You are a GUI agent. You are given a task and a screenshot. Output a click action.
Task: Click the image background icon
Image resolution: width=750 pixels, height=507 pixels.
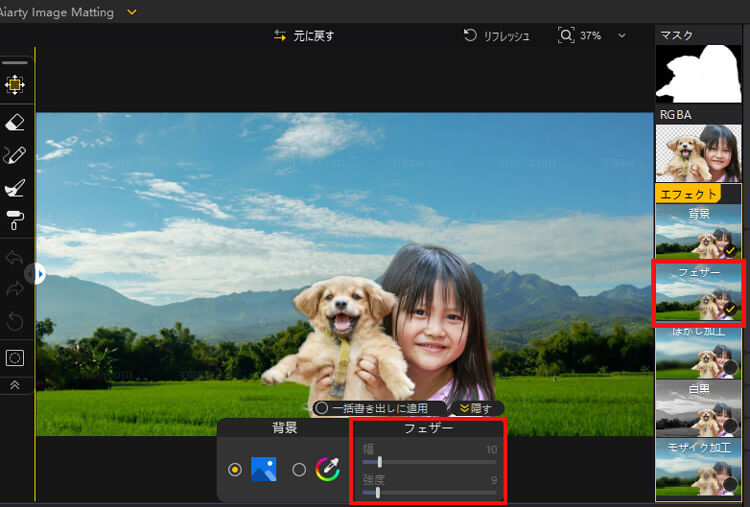pyautogui.click(x=263, y=469)
